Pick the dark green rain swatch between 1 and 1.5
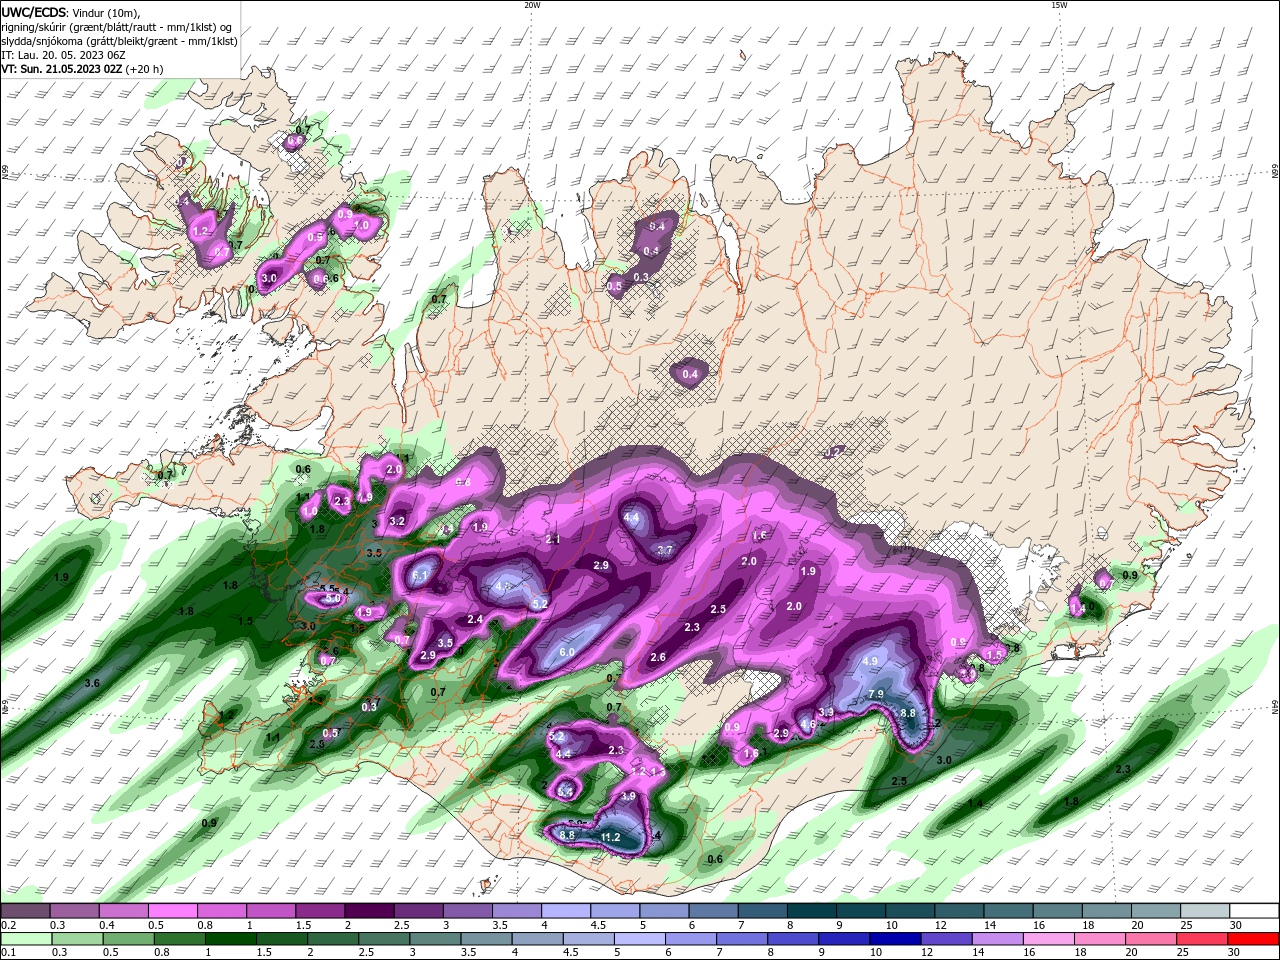 pyautogui.click(x=232, y=939)
